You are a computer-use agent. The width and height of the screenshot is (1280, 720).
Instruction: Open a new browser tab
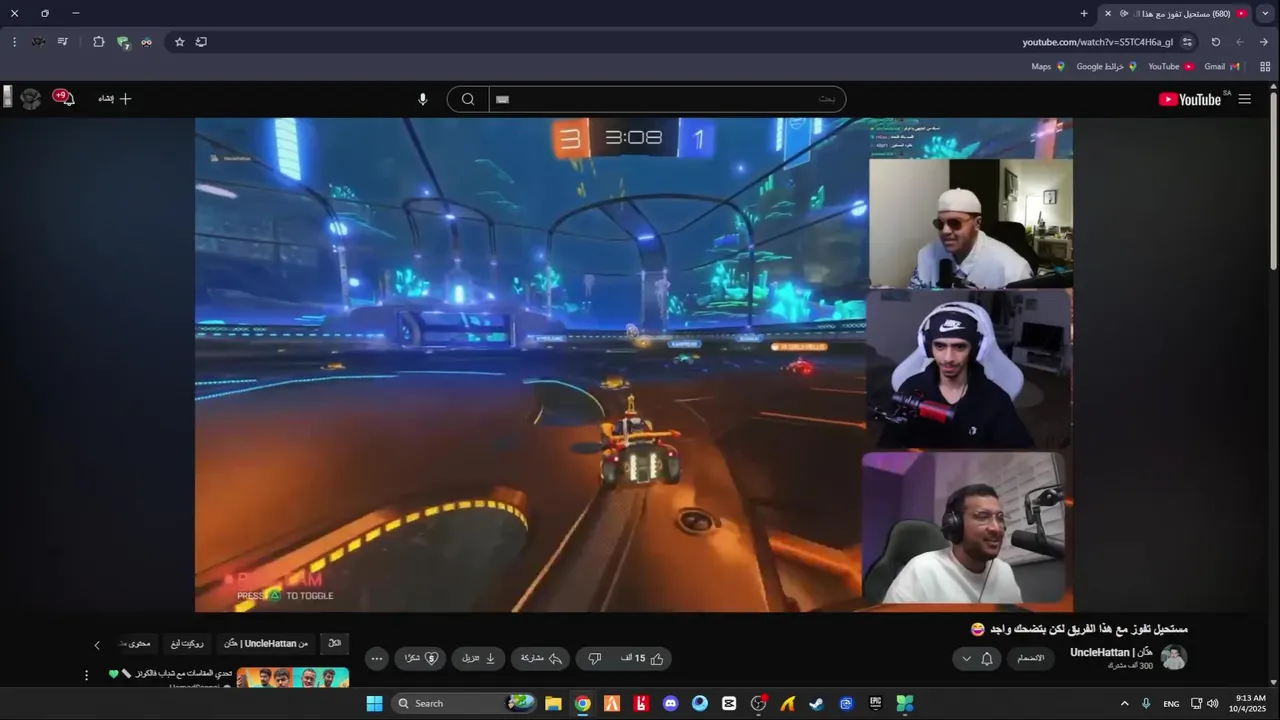(x=1084, y=14)
